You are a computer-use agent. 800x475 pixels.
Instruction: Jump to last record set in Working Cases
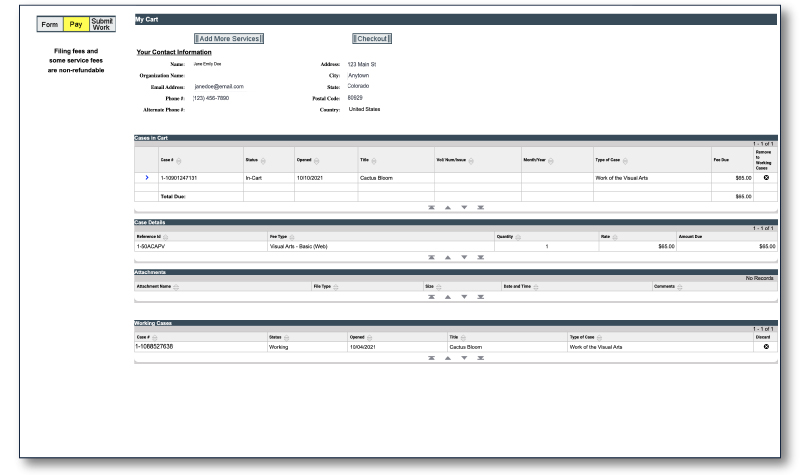coord(480,357)
